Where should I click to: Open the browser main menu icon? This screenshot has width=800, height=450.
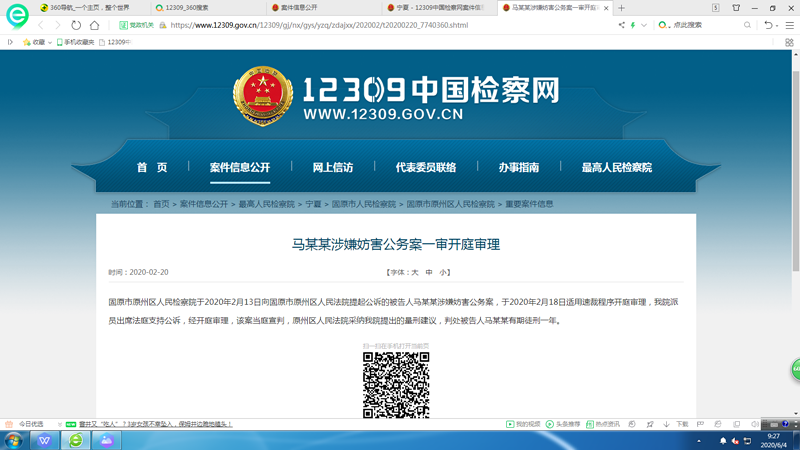click(x=789, y=25)
